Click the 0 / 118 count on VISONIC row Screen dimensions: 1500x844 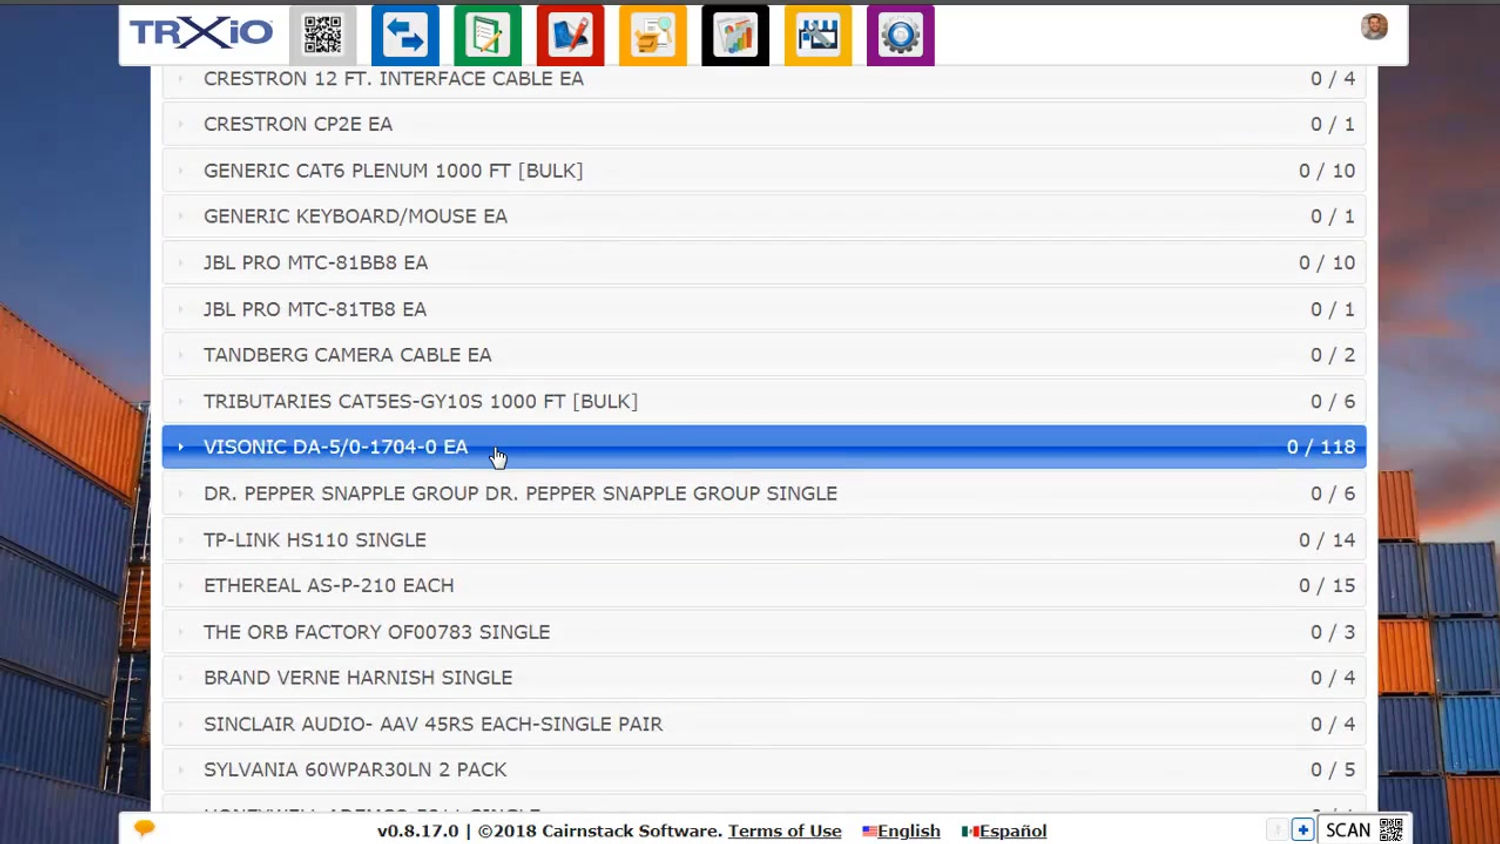[x=1321, y=447]
